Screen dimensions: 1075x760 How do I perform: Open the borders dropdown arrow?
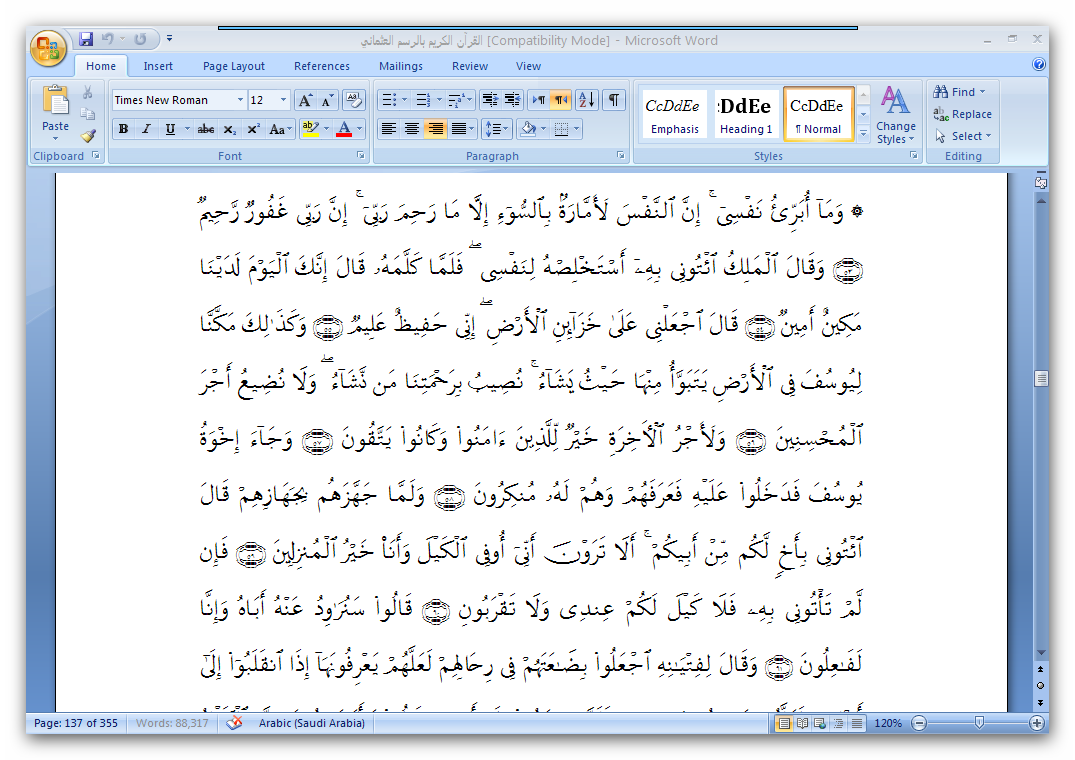tap(577, 129)
